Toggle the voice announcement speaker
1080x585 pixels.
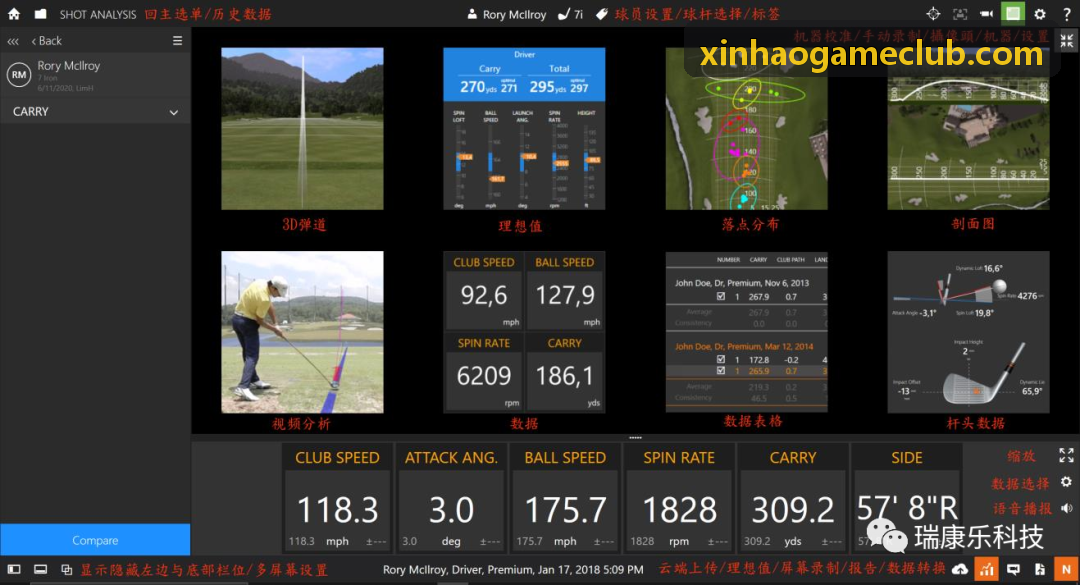(x=1066, y=509)
